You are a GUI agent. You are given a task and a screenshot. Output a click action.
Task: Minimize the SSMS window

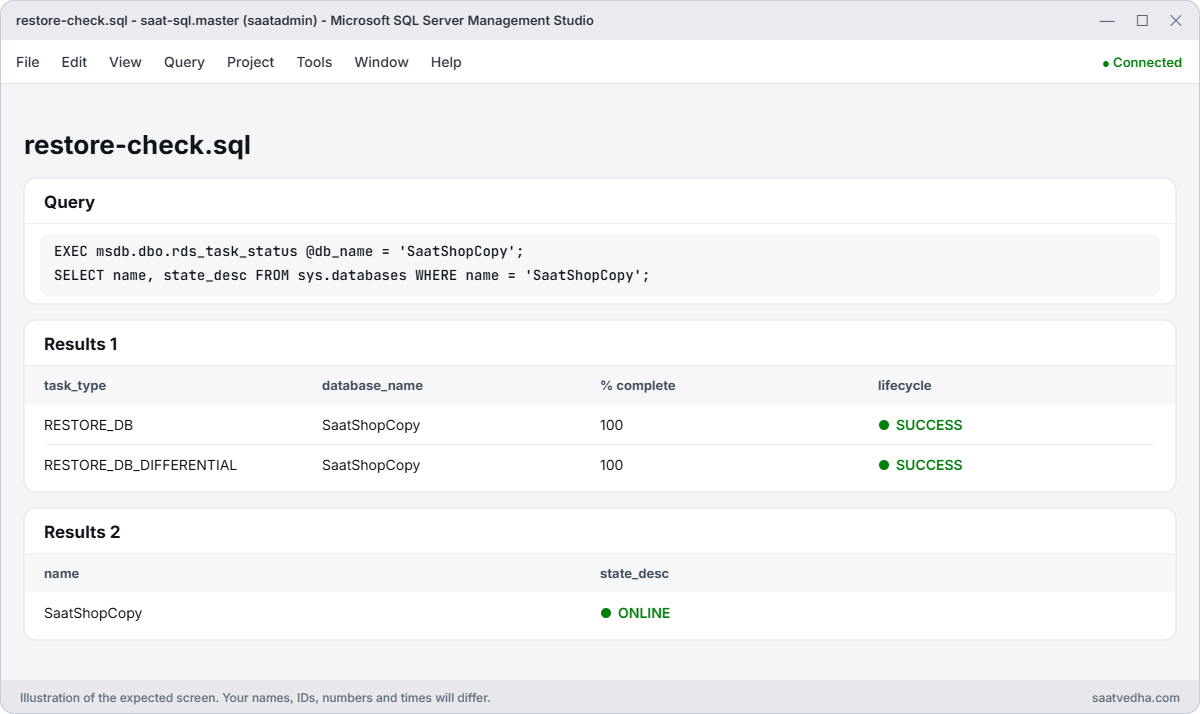(1107, 20)
